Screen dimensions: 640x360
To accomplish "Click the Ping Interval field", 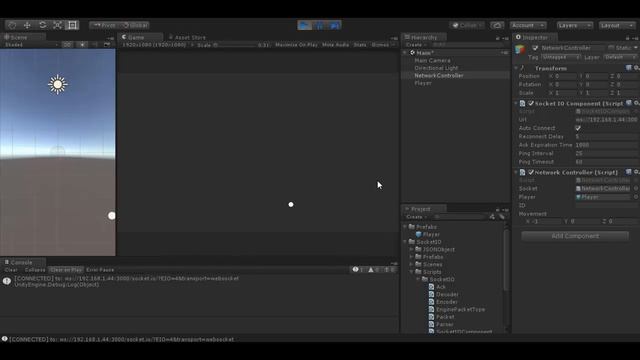I will coord(606,153).
